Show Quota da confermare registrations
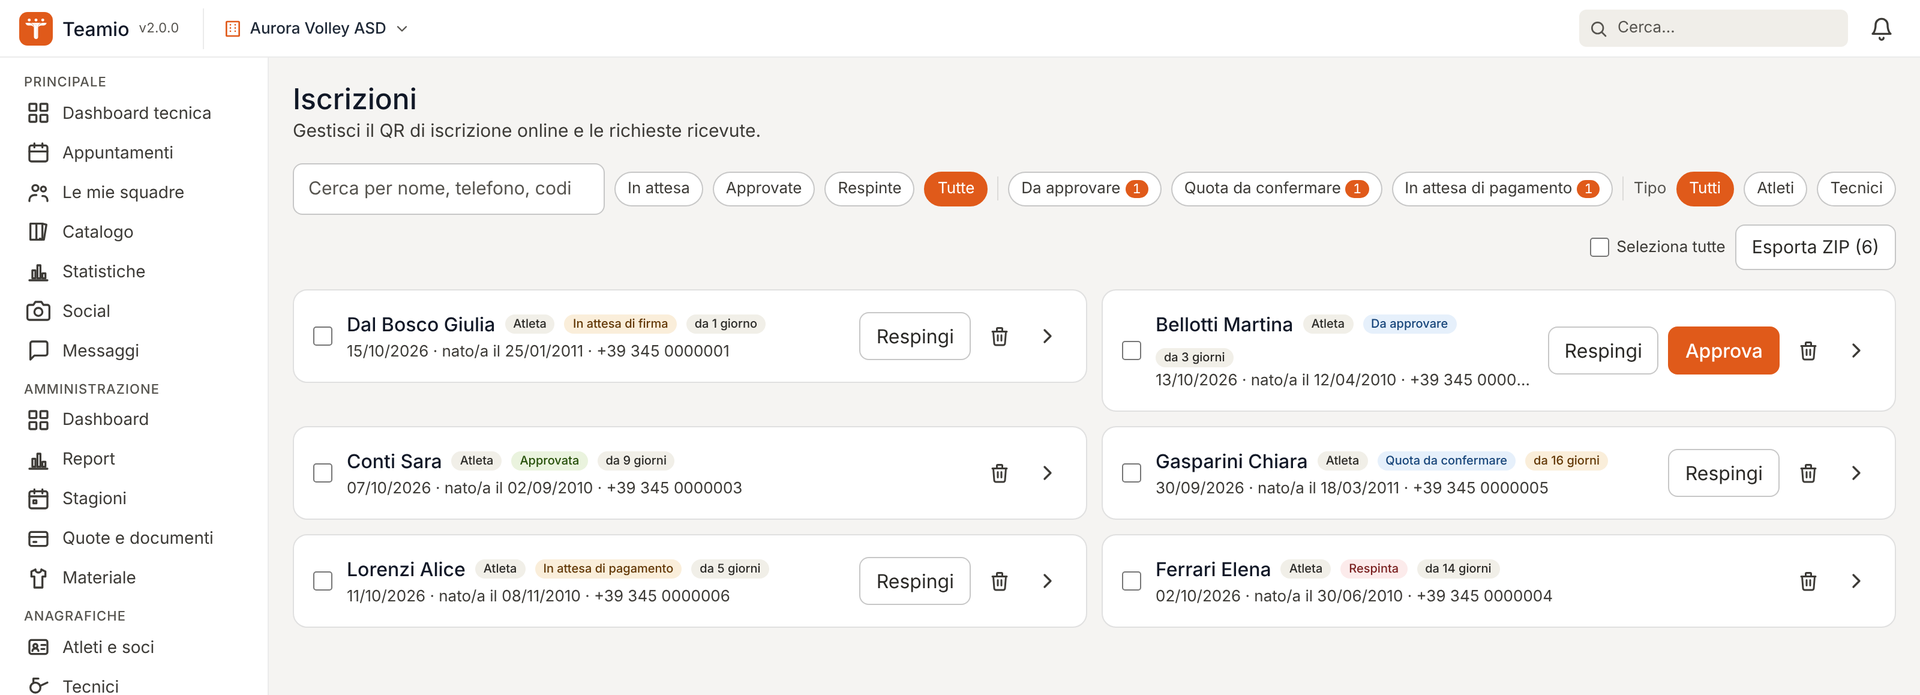Screen dimensions: 1920x695 click(x=1276, y=189)
